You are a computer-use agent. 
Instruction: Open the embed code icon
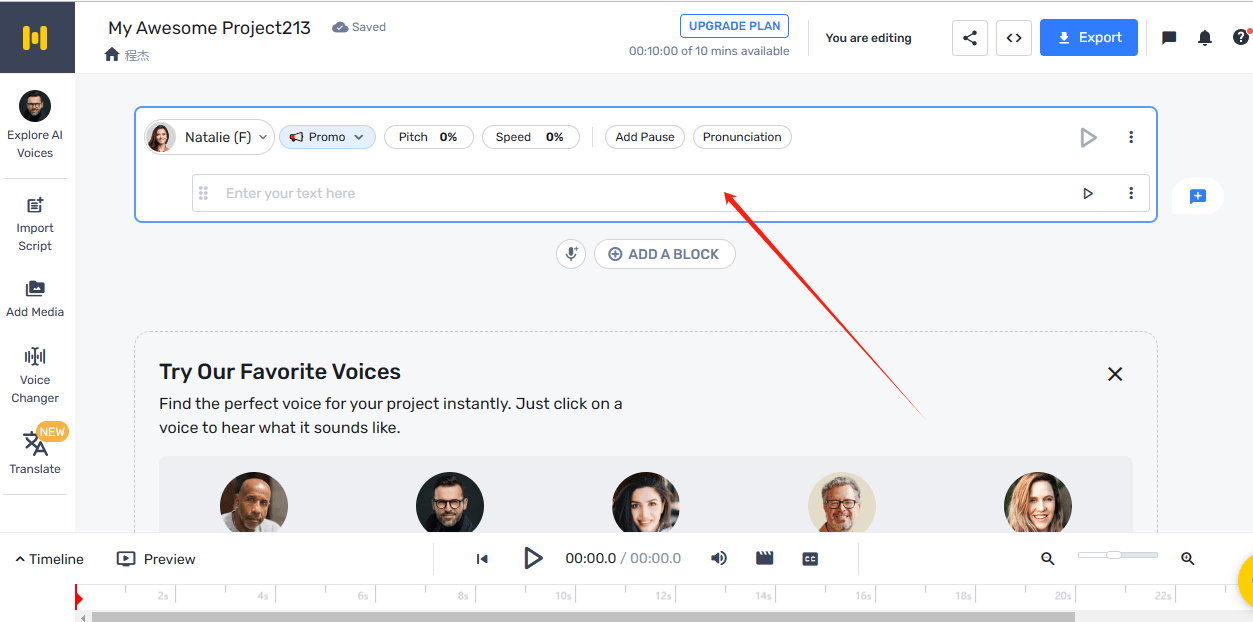(1014, 38)
